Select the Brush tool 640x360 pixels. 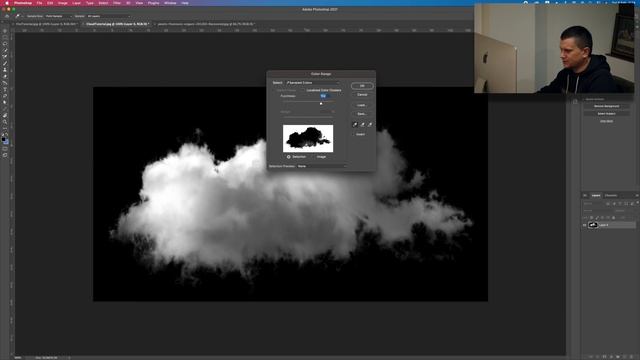[x=5, y=63]
